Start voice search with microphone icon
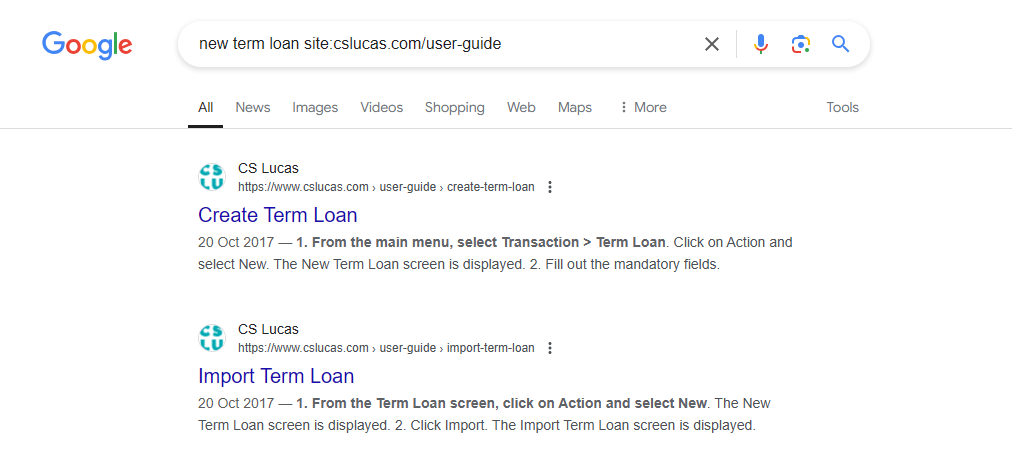The image size is (1012, 461). tap(761, 44)
